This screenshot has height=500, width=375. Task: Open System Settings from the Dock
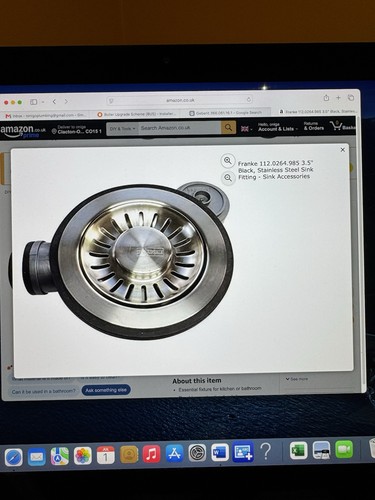[x=197, y=453]
